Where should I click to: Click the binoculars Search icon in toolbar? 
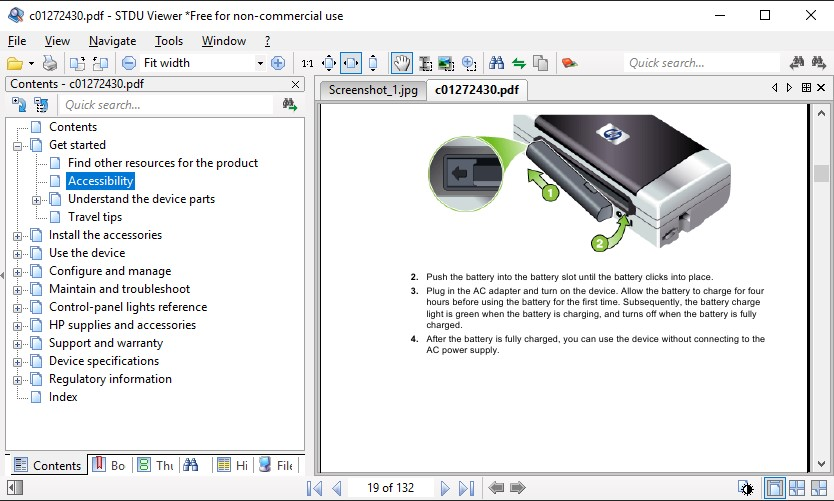point(496,63)
